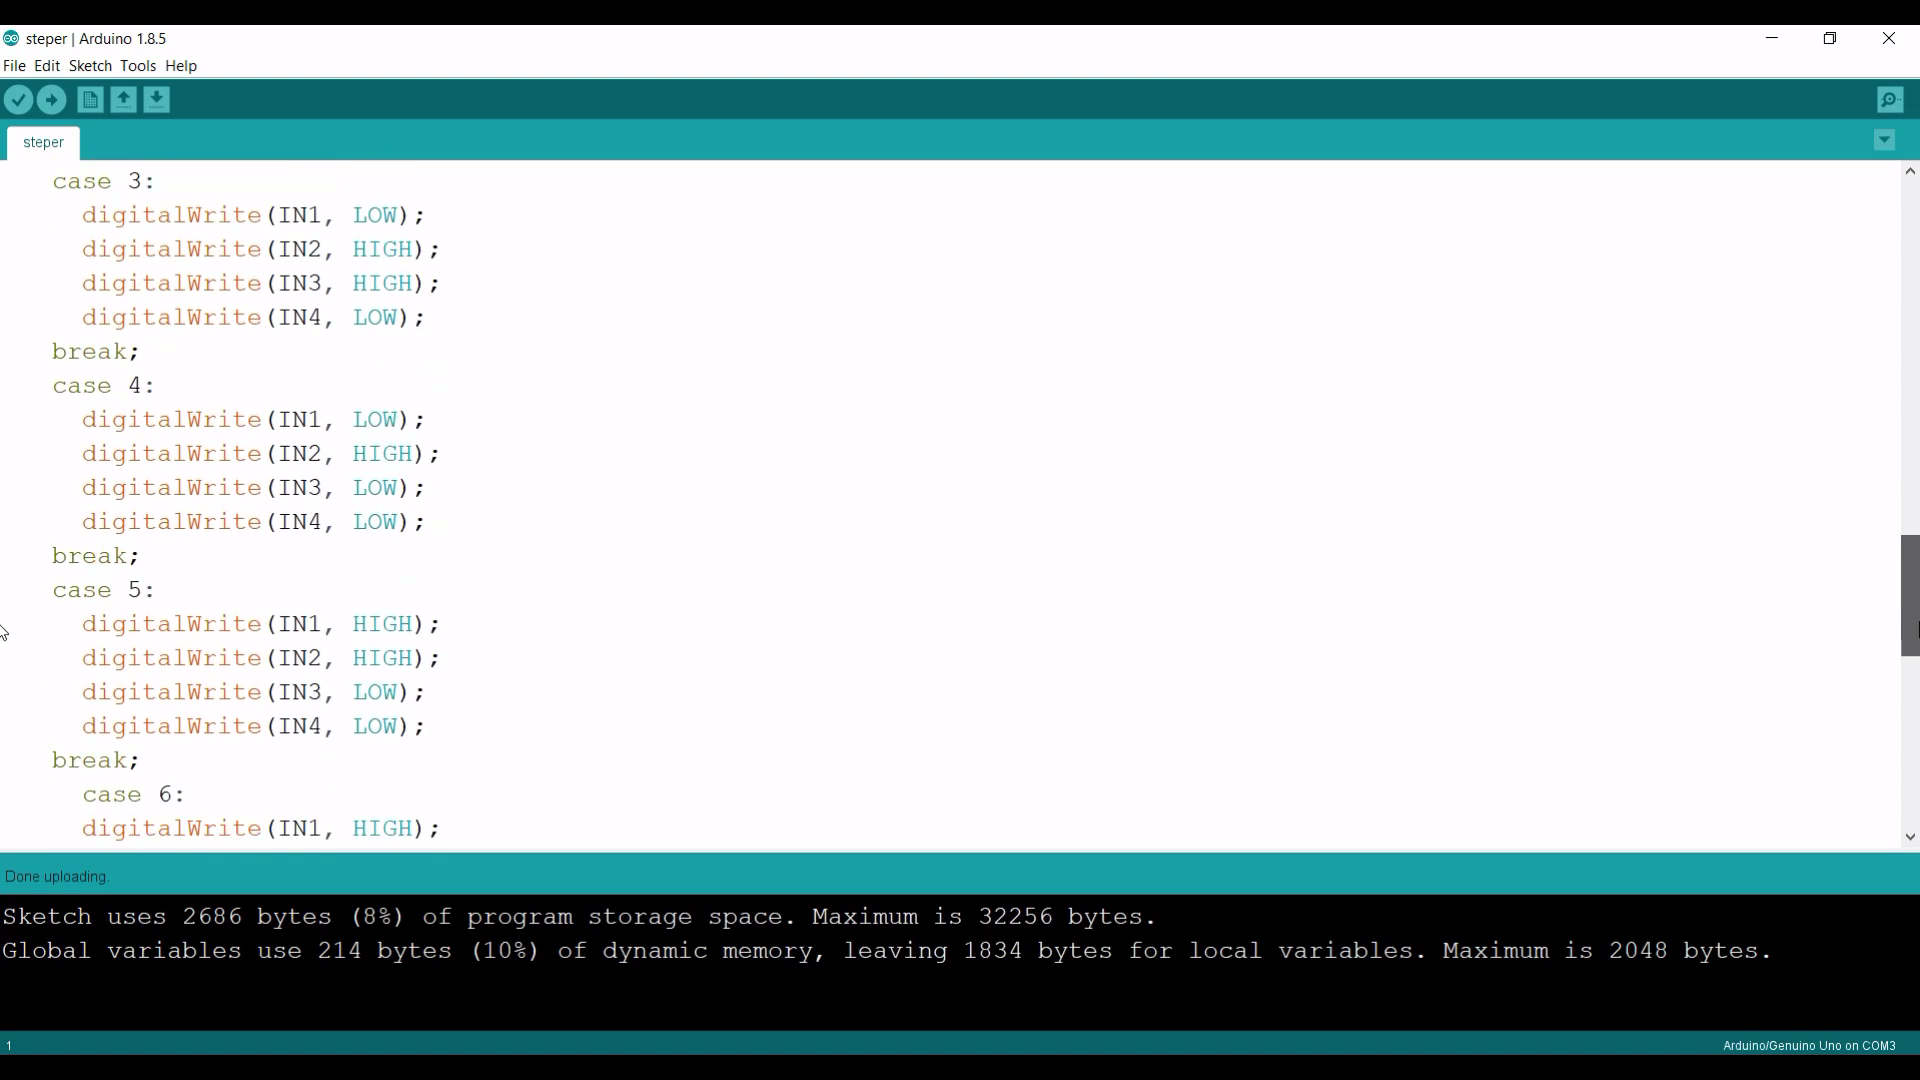This screenshot has height=1080, width=1920.
Task: Click the Done uploading status message
Action: [x=55, y=876]
